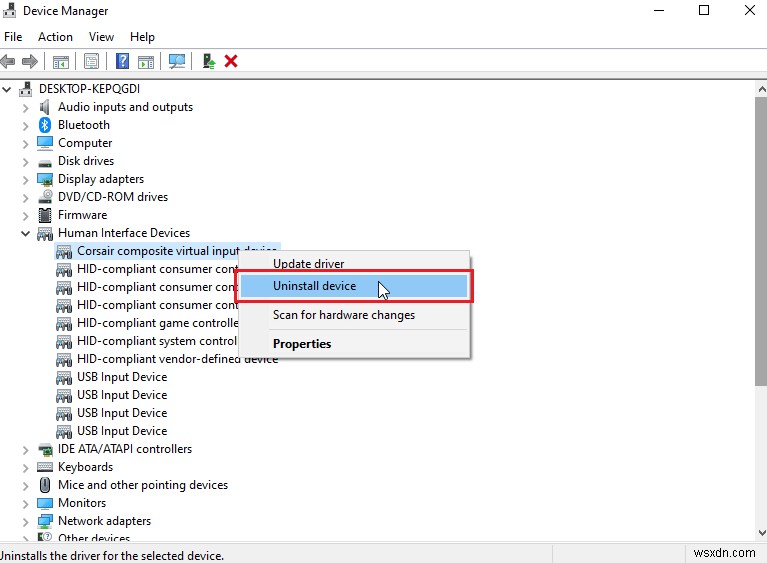
Task: Click the Device Manager title bar icon
Action: [9, 10]
